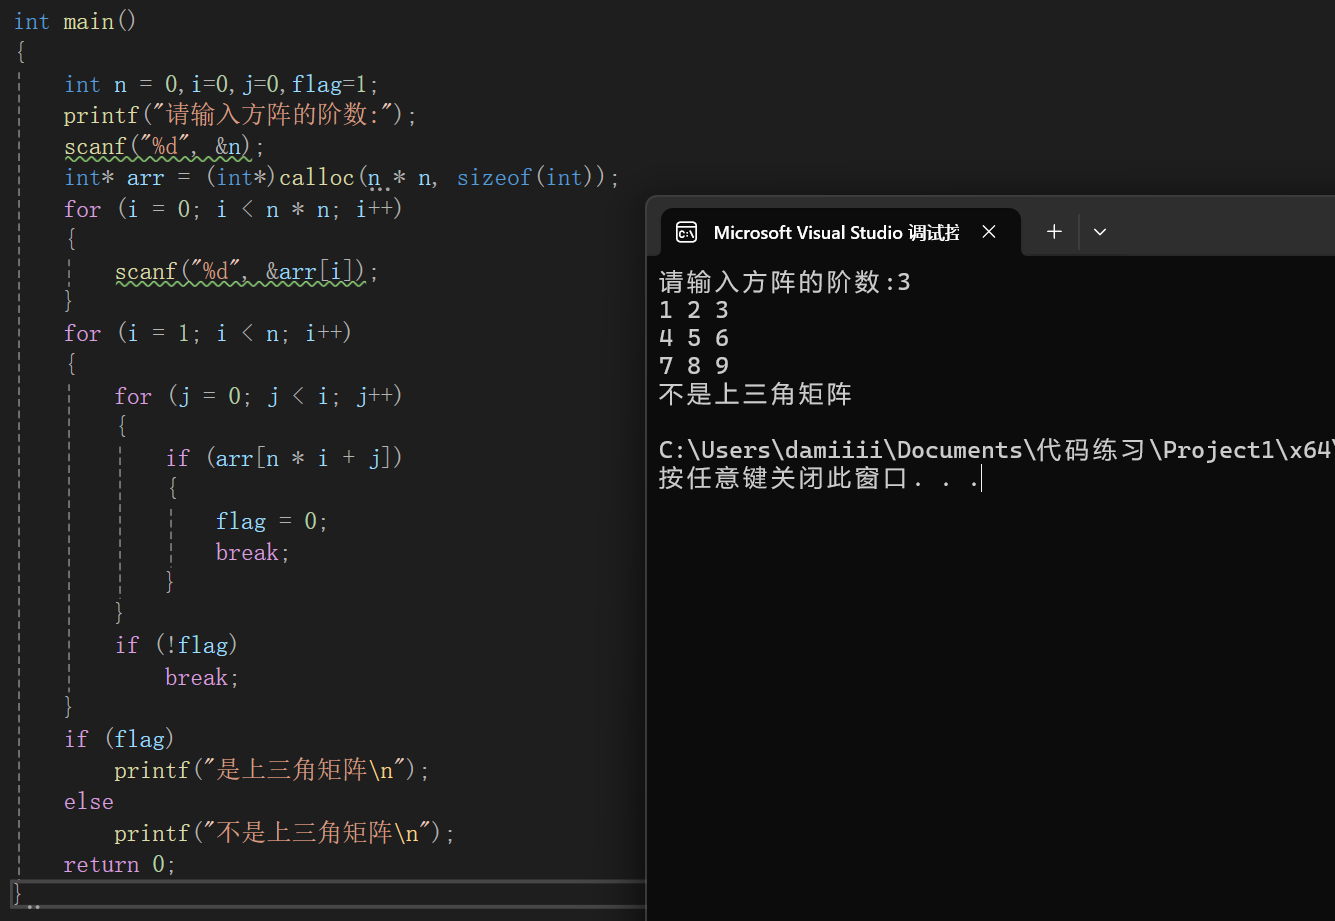Click the terminal icon in the console tab
This screenshot has height=921, width=1335.
coord(686,232)
